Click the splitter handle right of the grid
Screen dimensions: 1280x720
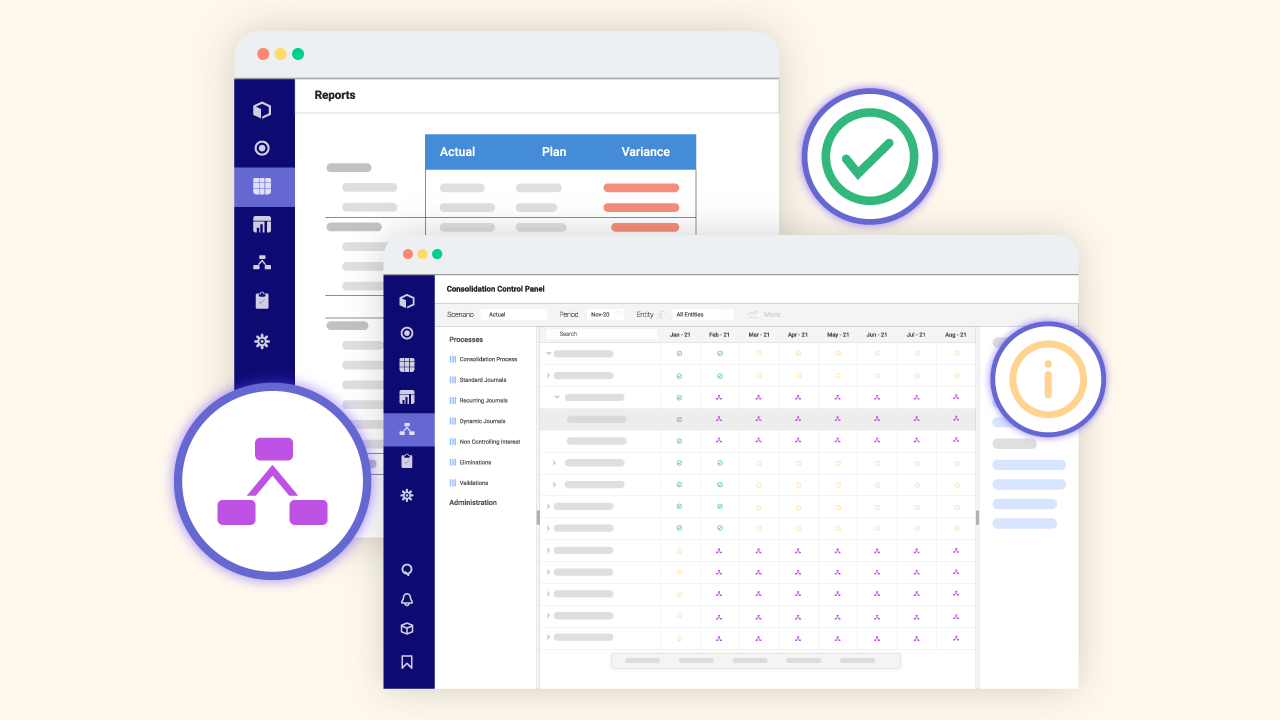click(x=977, y=517)
